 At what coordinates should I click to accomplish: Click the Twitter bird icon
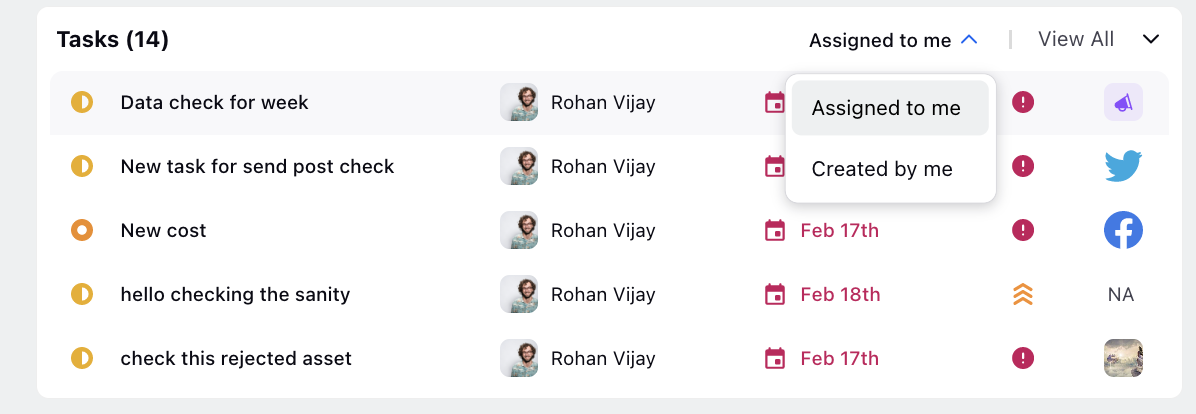(1123, 166)
